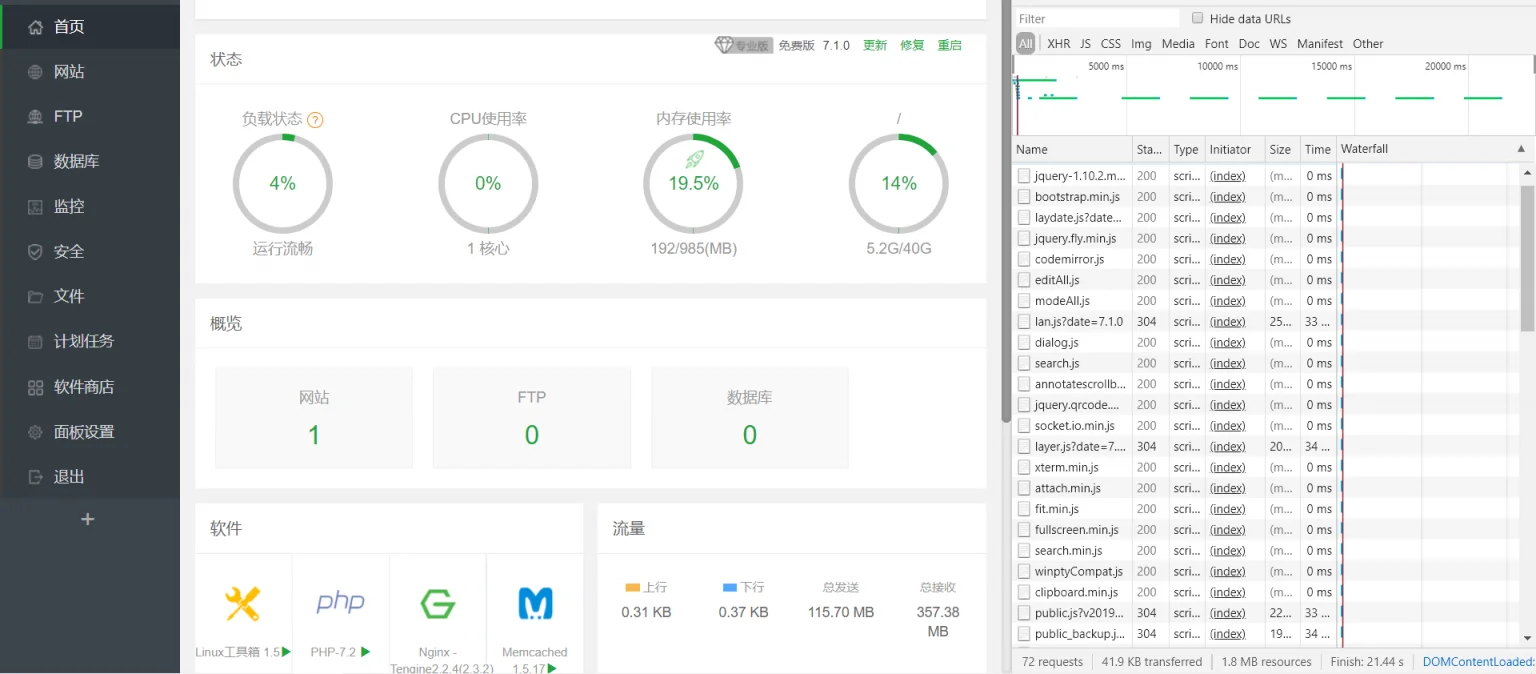Open the Nginx Tengine software icon
The image size is (1536, 674).
pyautogui.click(x=437, y=604)
